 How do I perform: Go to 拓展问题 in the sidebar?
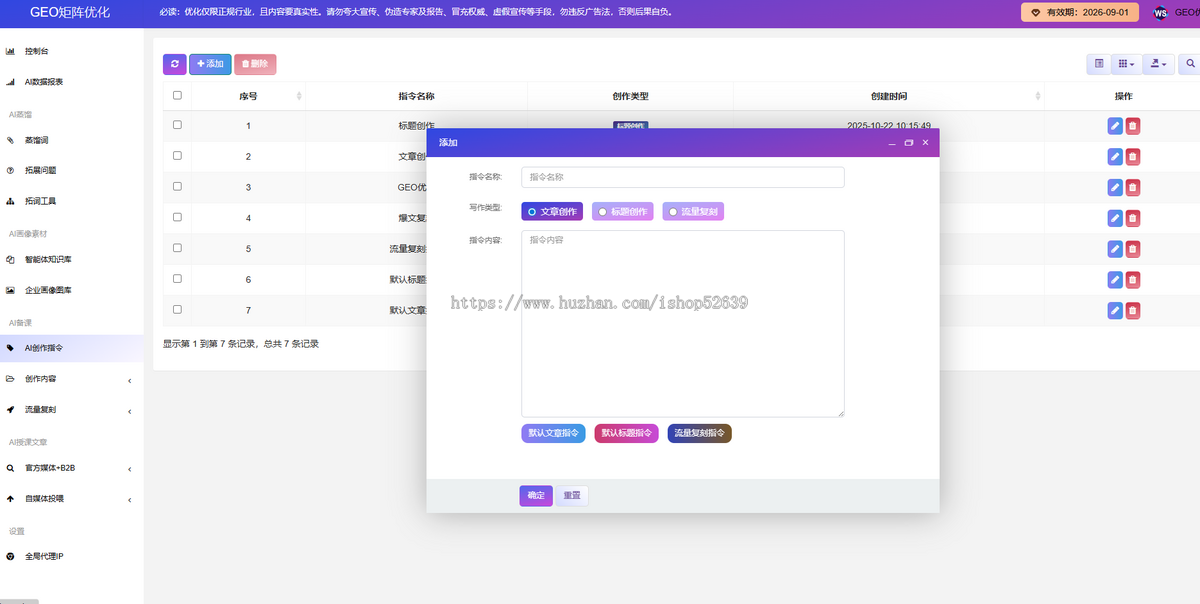[x=72, y=170]
